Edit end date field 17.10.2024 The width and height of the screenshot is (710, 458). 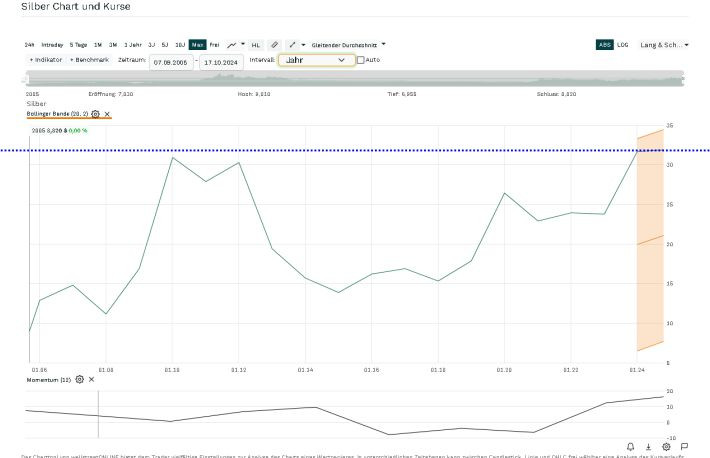221,62
